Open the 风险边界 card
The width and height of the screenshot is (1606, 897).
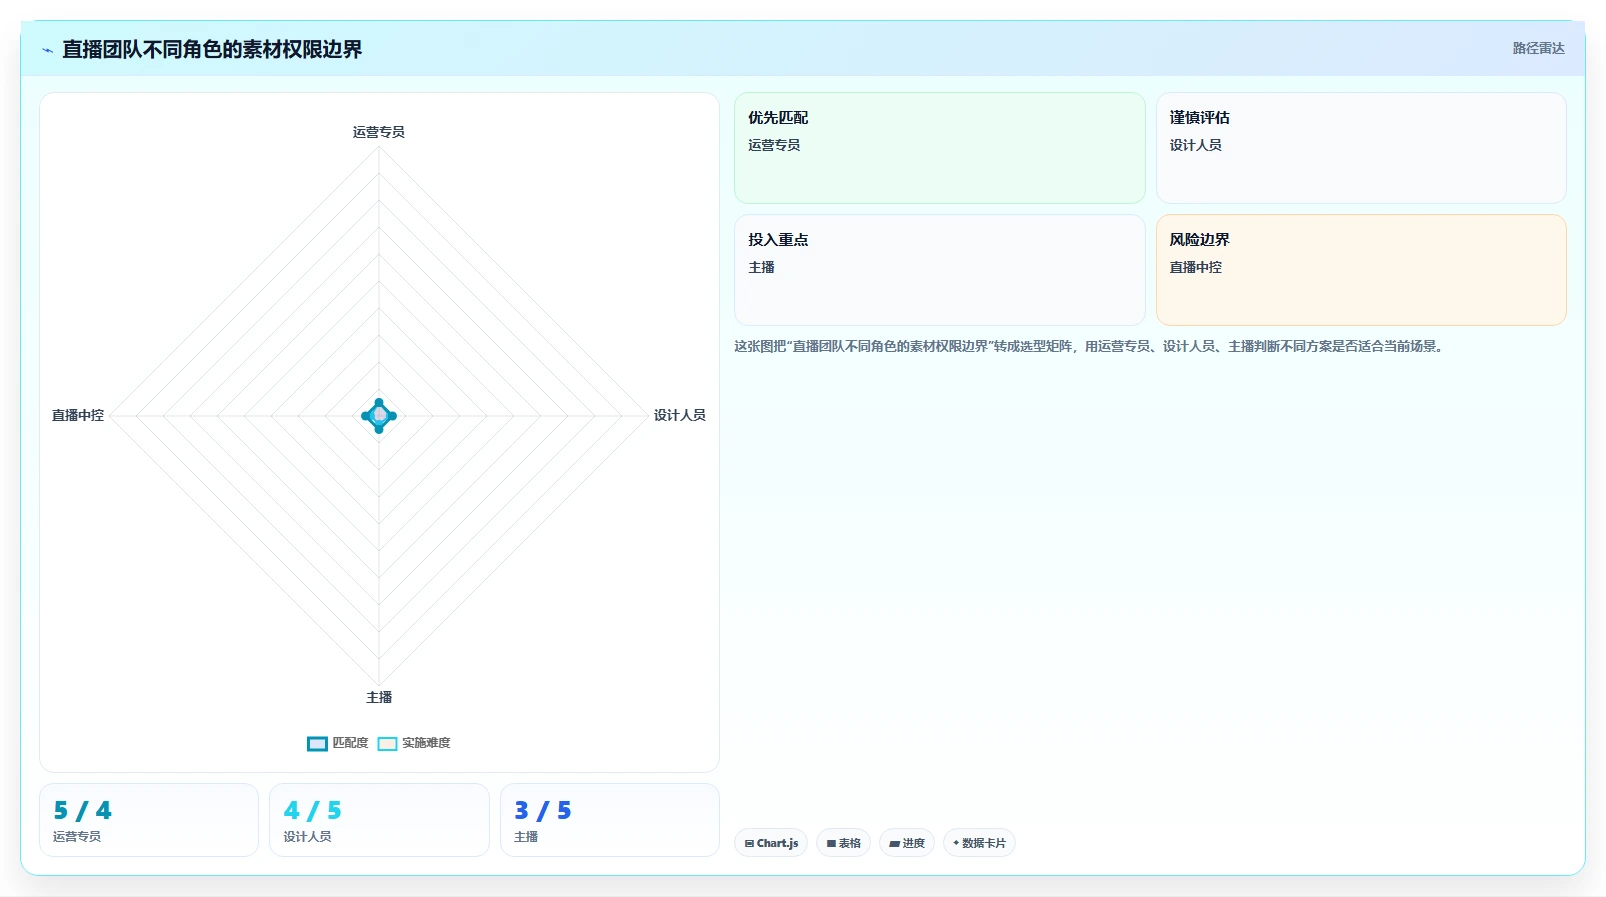point(1361,270)
